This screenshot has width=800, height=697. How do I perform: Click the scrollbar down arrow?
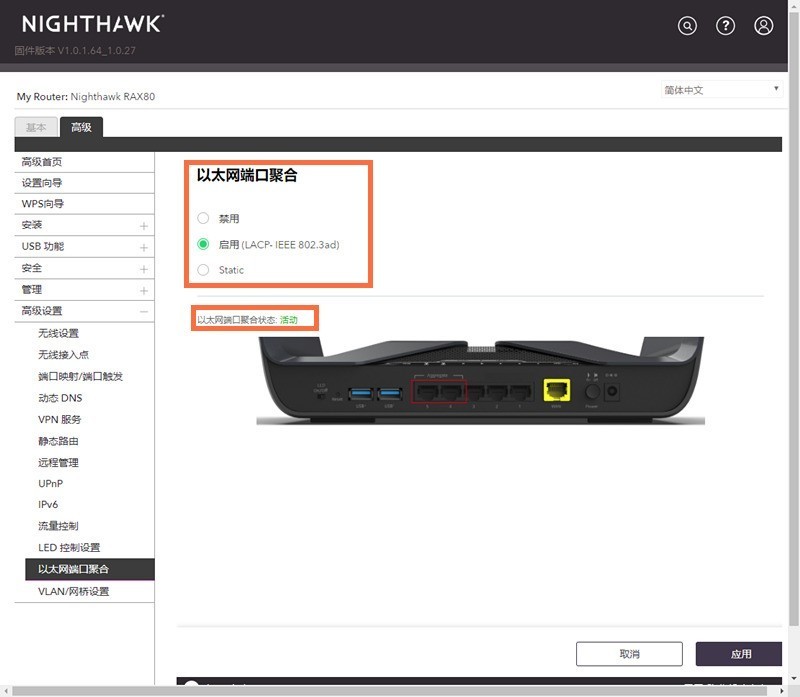[794, 678]
